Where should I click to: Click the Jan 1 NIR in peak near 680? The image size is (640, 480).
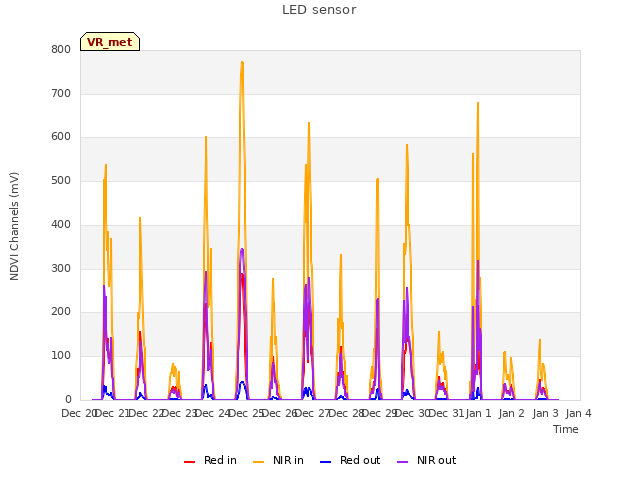tap(478, 103)
